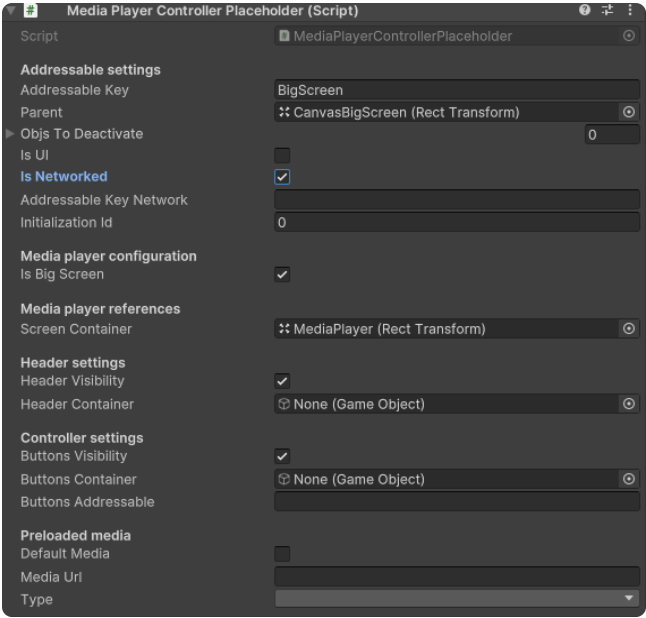
Task: Click the Media Url input field
Action: tap(456, 576)
